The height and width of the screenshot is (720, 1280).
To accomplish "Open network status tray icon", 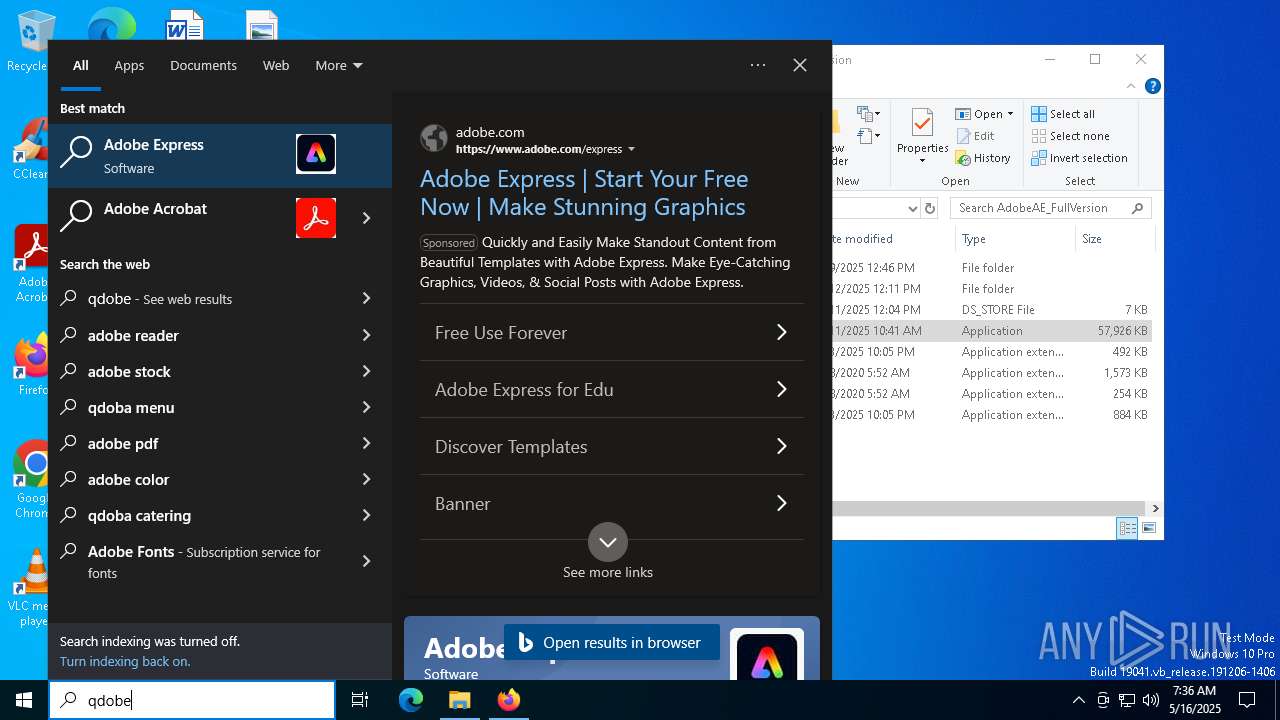I will pyautogui.click(x=1127, y=700).
